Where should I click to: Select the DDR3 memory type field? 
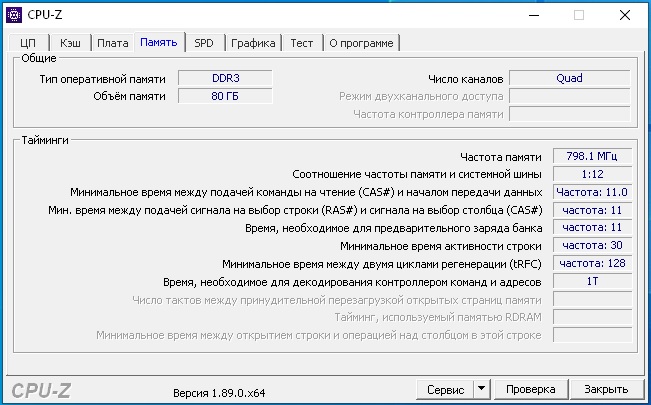click(x=225, y=78)
